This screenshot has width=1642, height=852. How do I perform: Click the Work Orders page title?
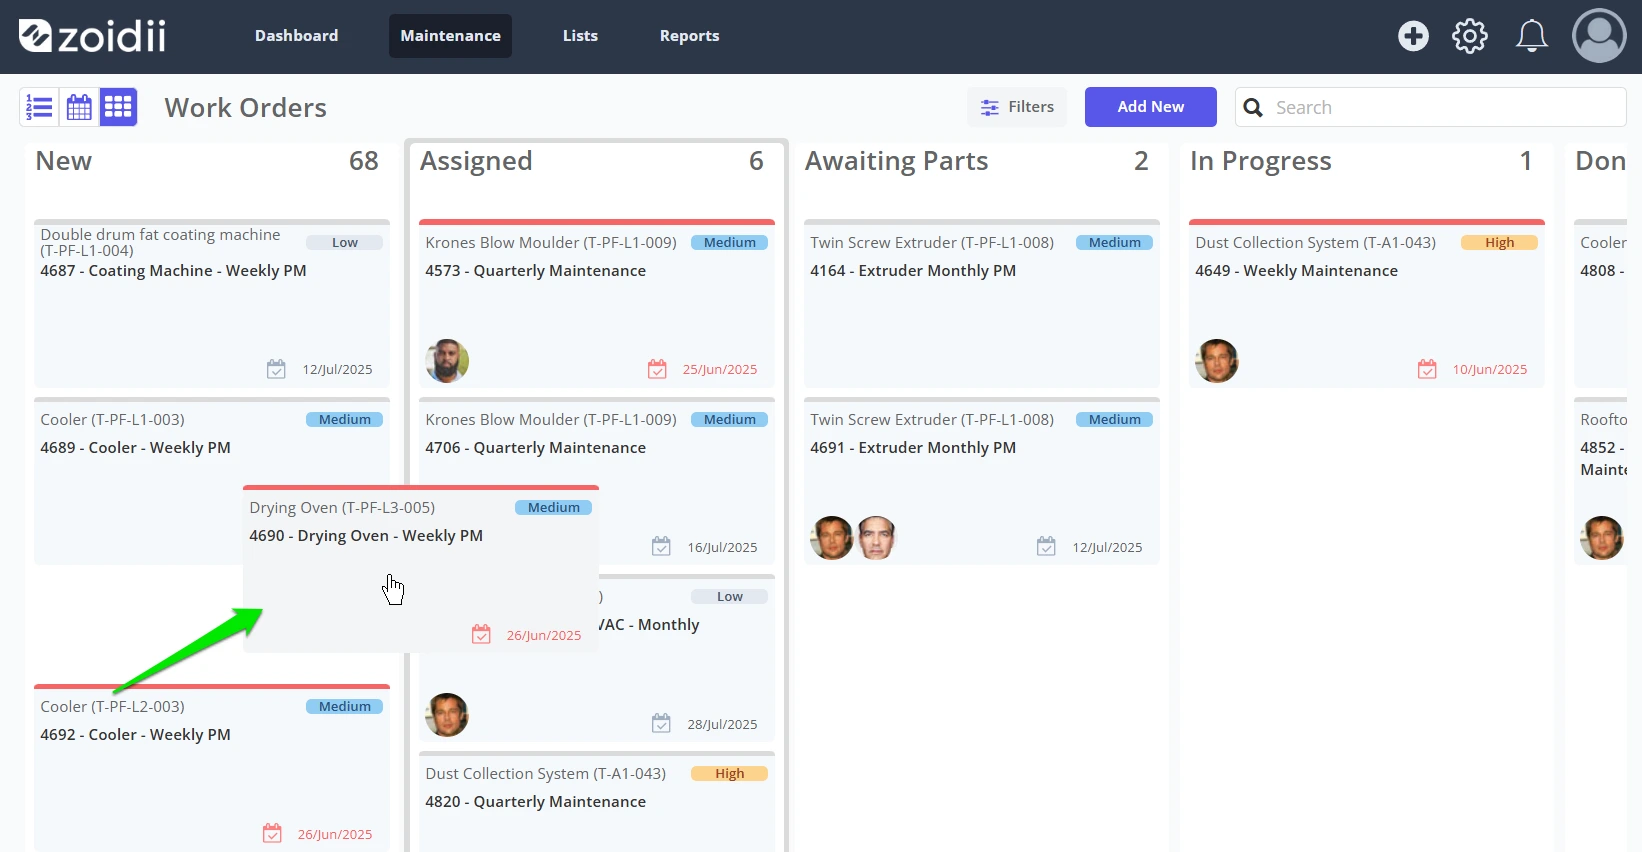click(x=246, y=108)
